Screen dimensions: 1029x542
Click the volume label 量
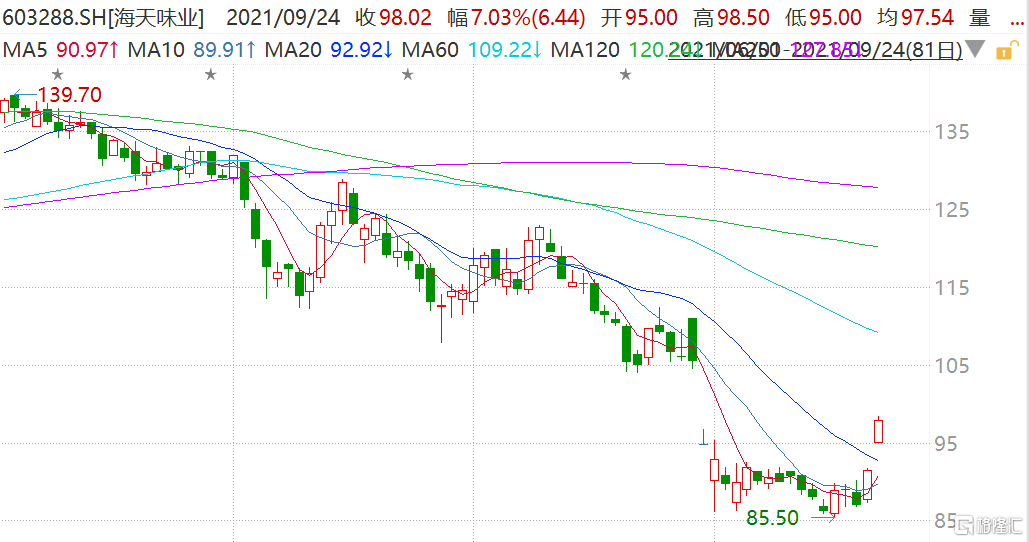point(980,18)
